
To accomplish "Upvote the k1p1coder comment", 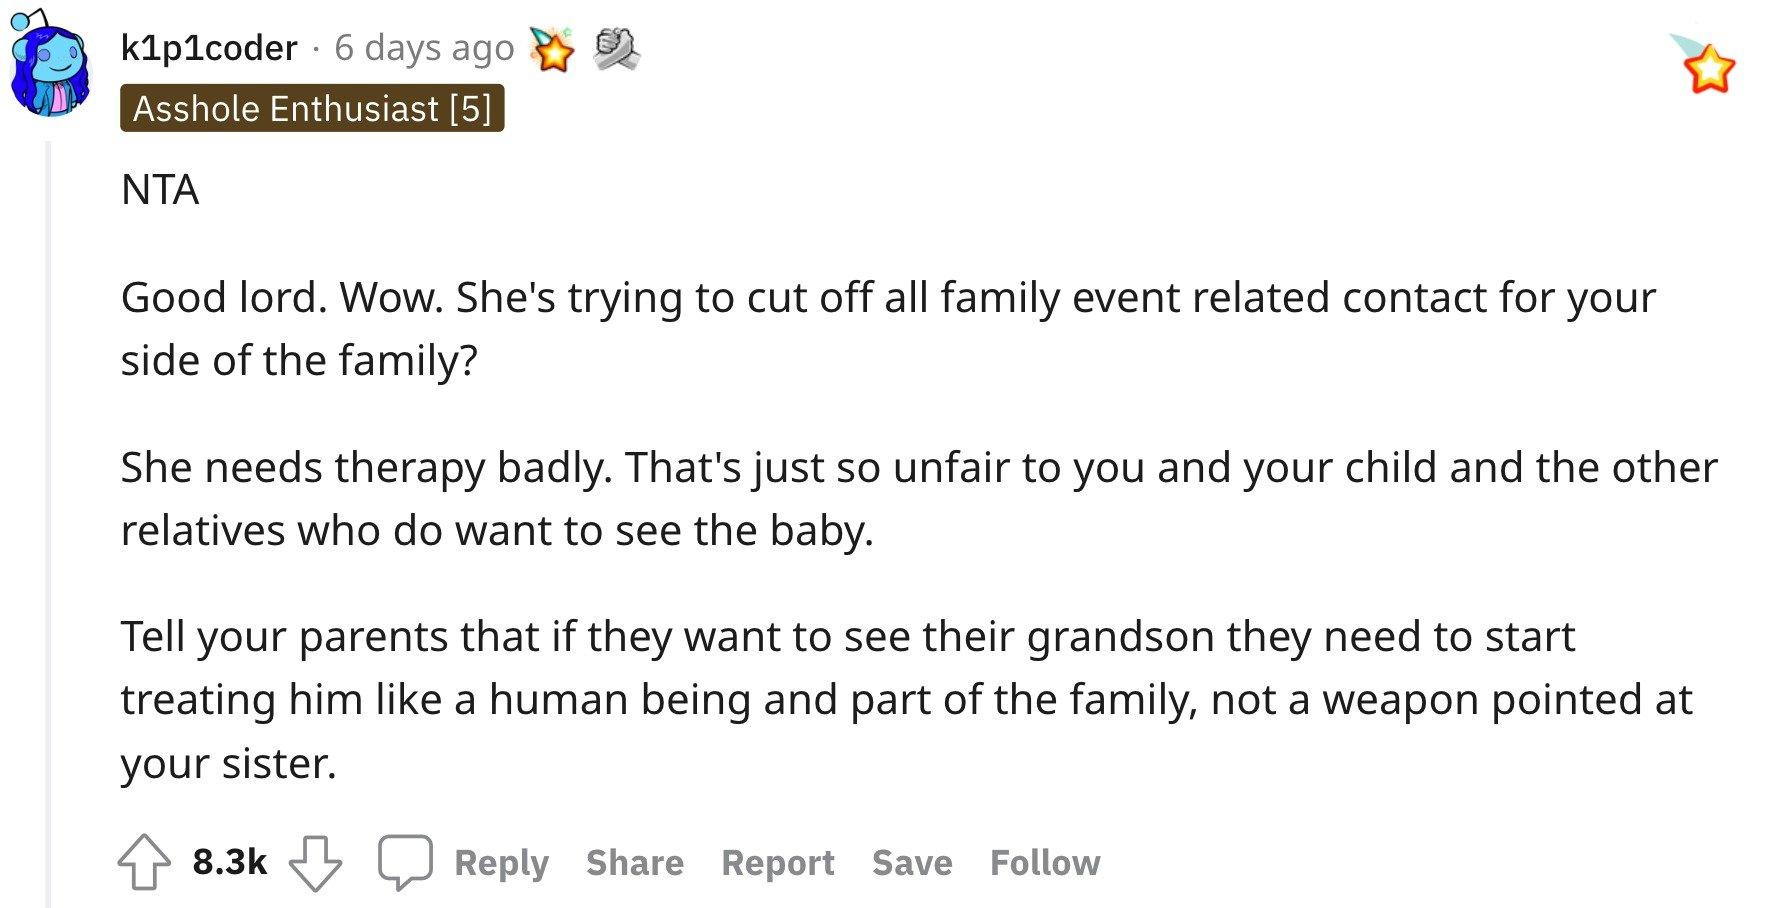I will coord(144,861).
